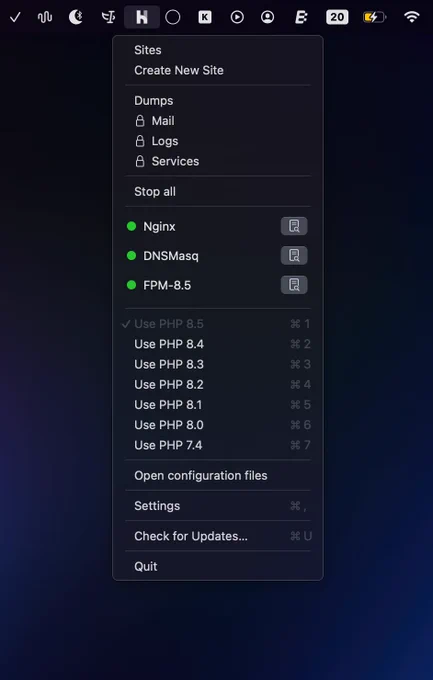Click the lock icon beside Services
Viewport: 433px width, 680px height.
pyautogui.click(x=140, y=161)
